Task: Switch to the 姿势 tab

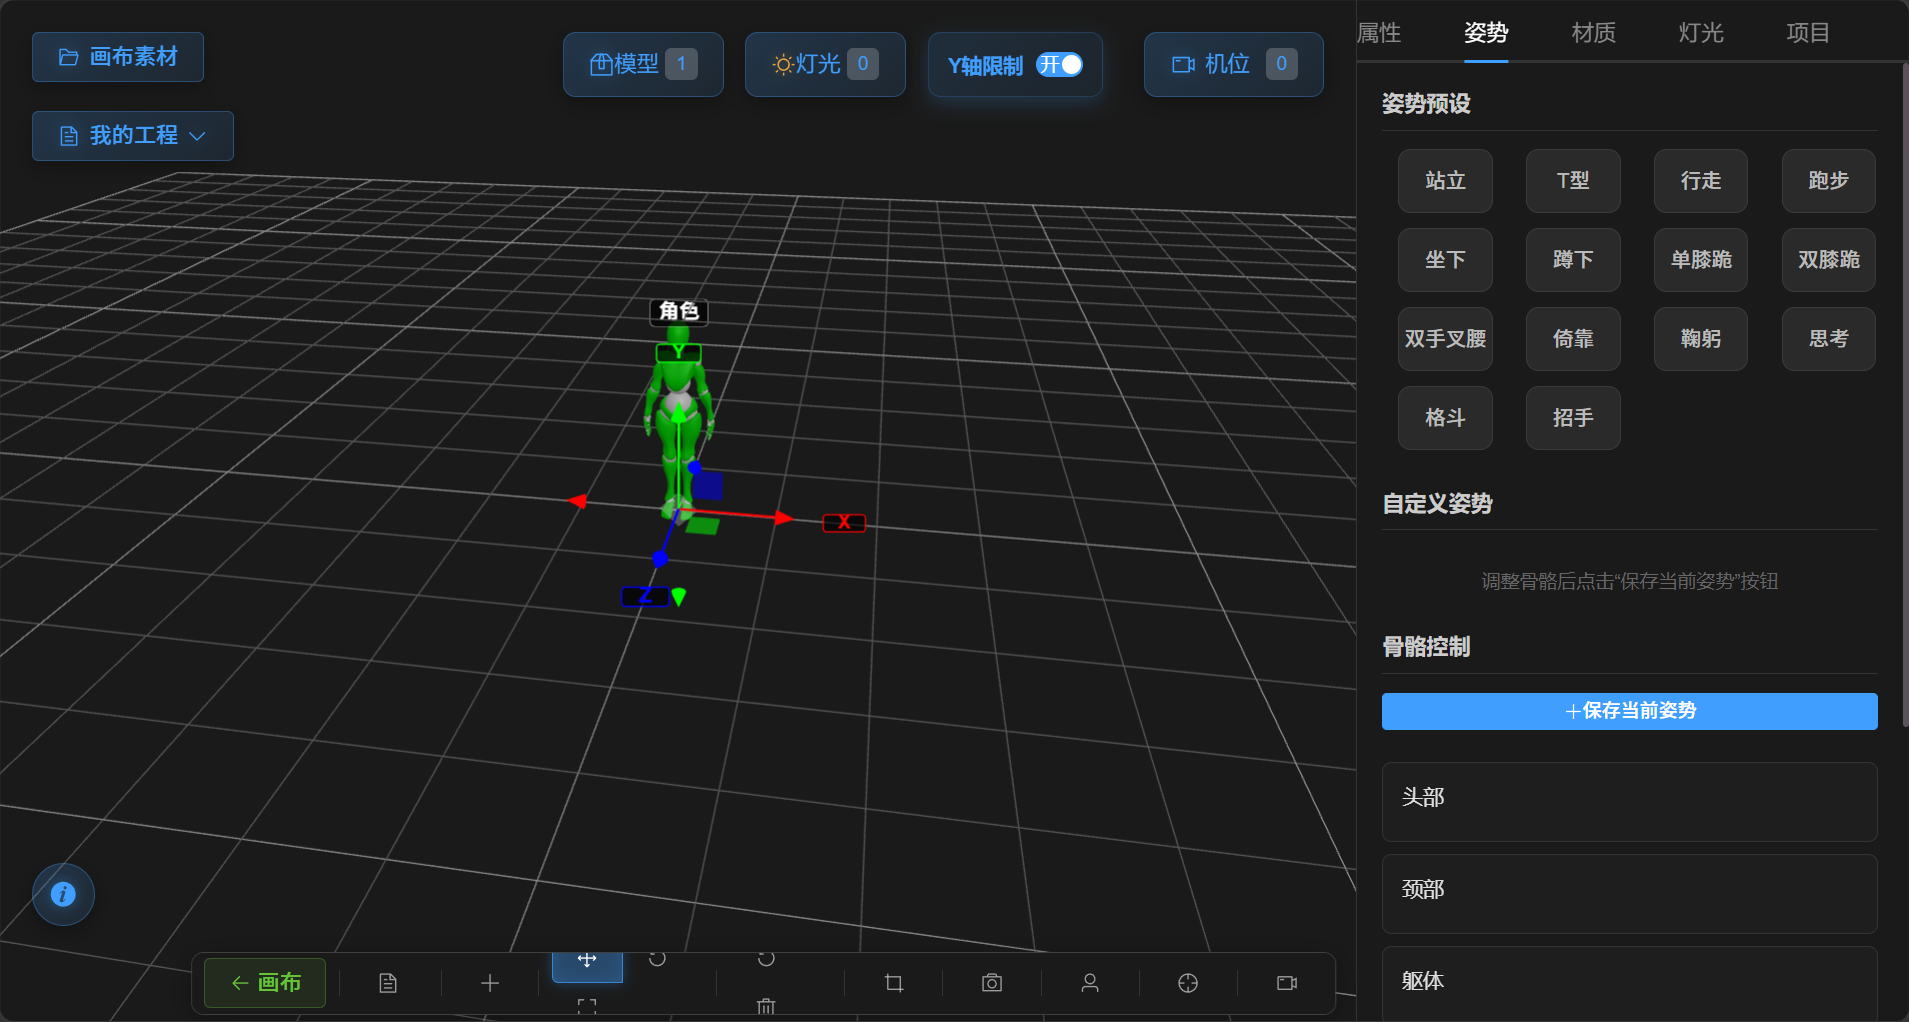Action: coord(1486,33)
